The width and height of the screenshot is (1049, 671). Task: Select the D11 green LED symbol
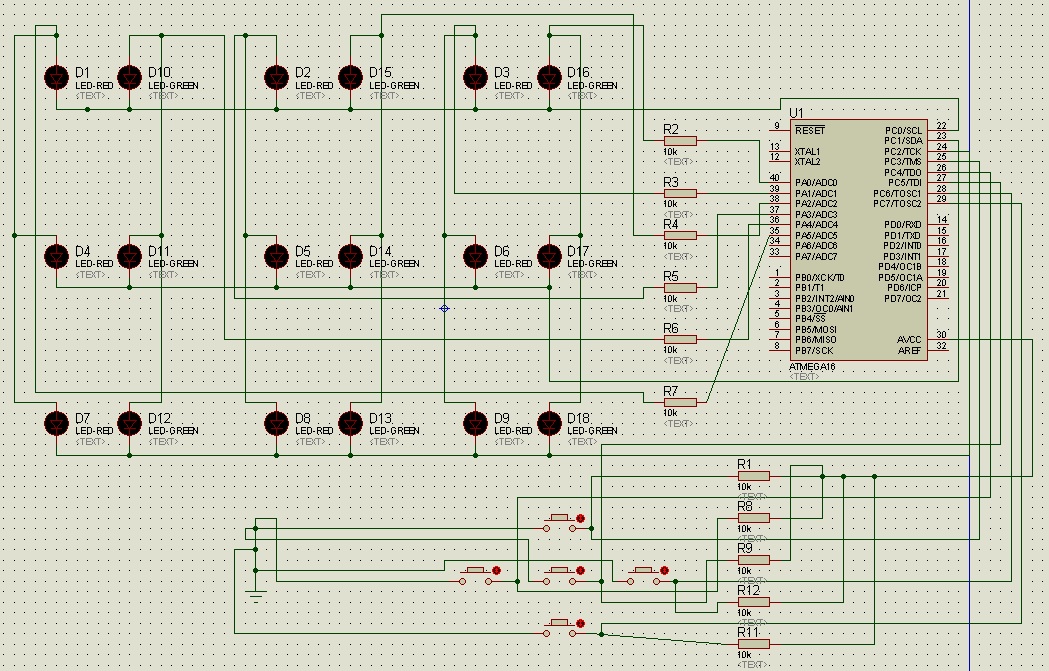pyautogui.click(x=130, y=256)
